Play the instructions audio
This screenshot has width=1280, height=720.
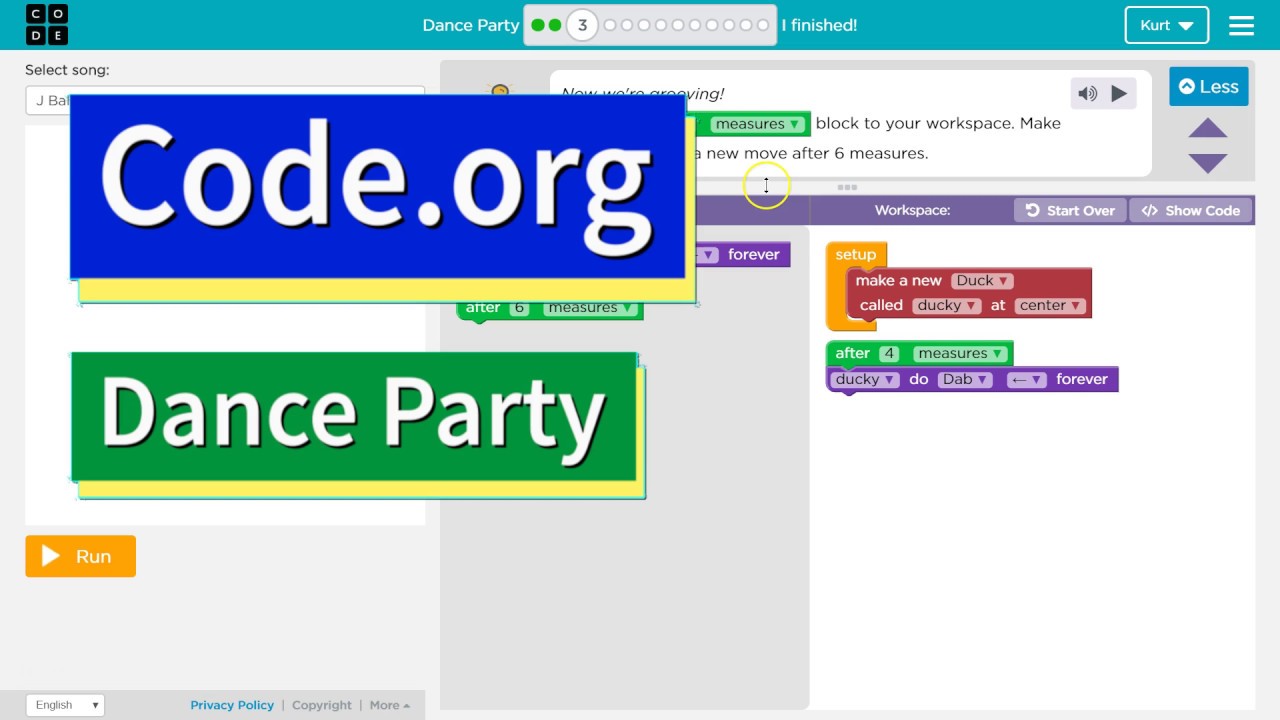pos(1119,94)
